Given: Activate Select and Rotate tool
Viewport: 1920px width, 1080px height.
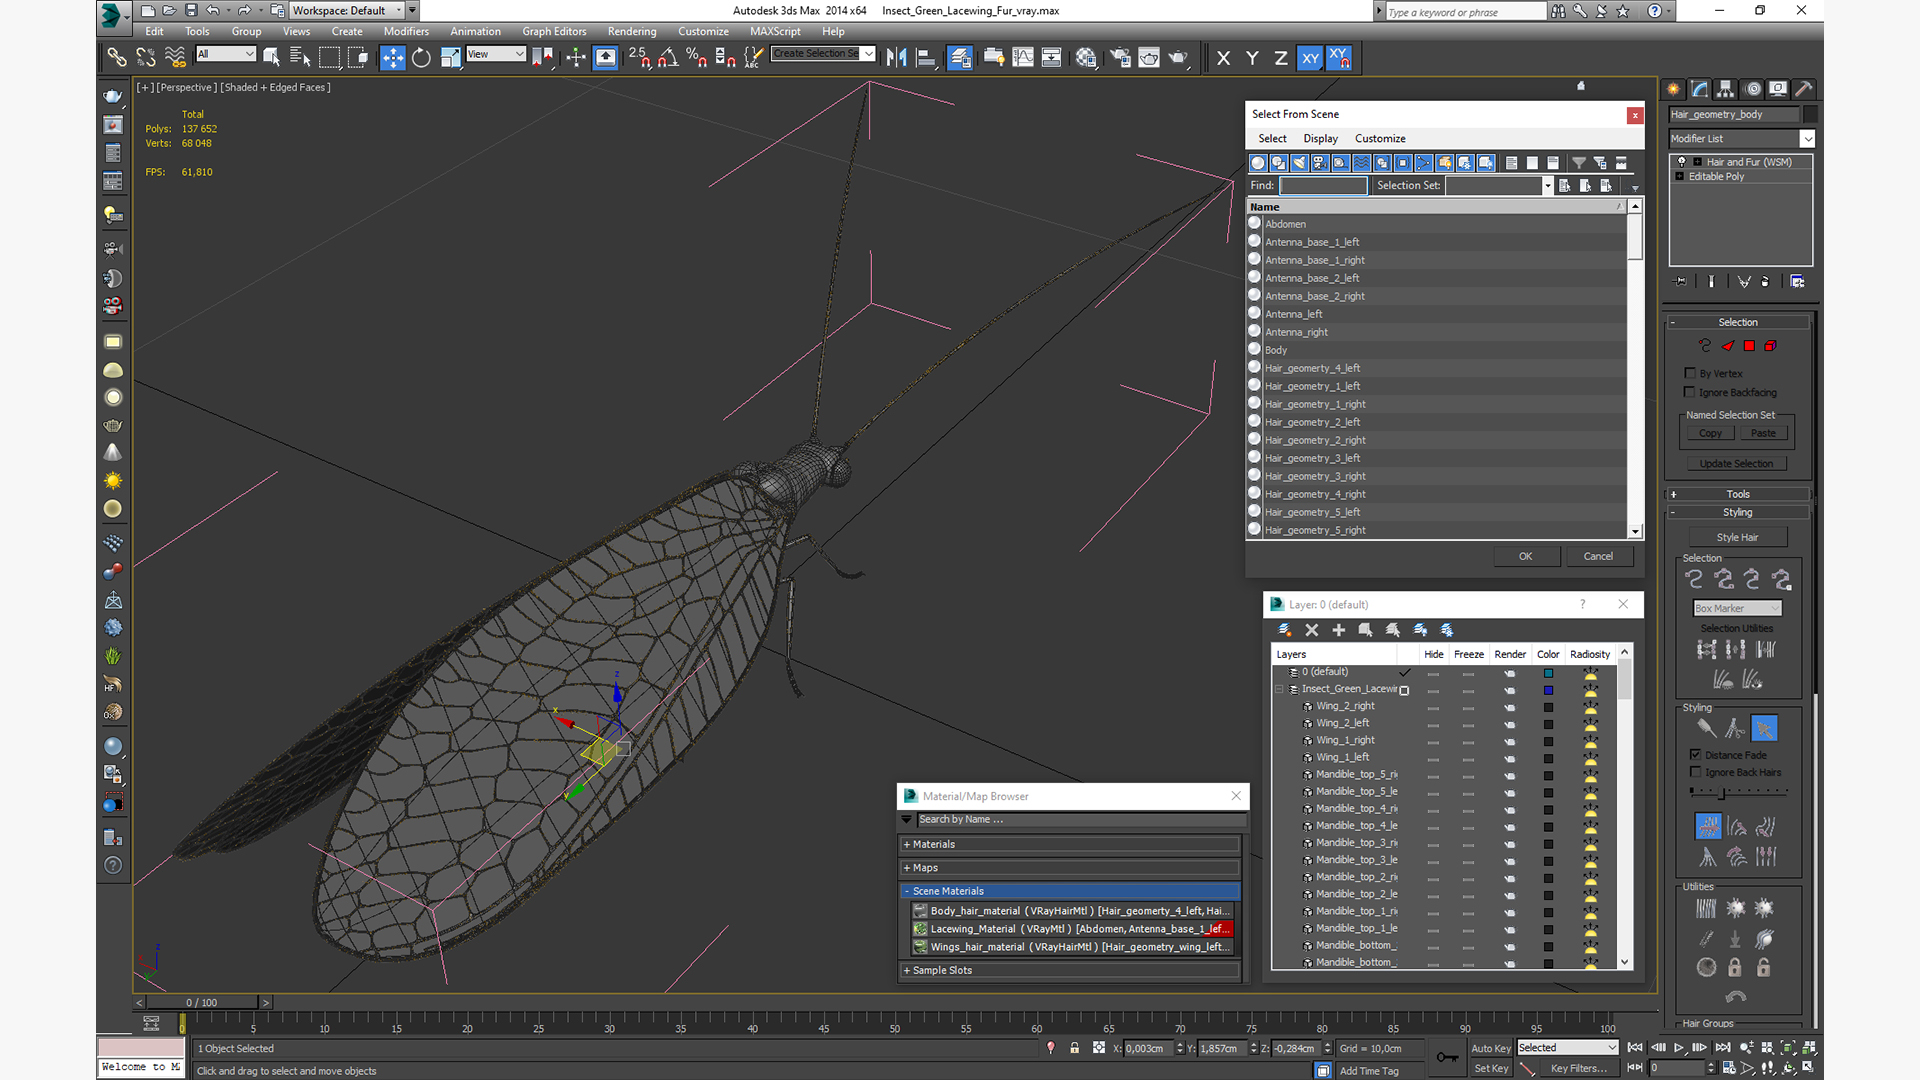Looking at the screenshot, I should coord(421,58).
